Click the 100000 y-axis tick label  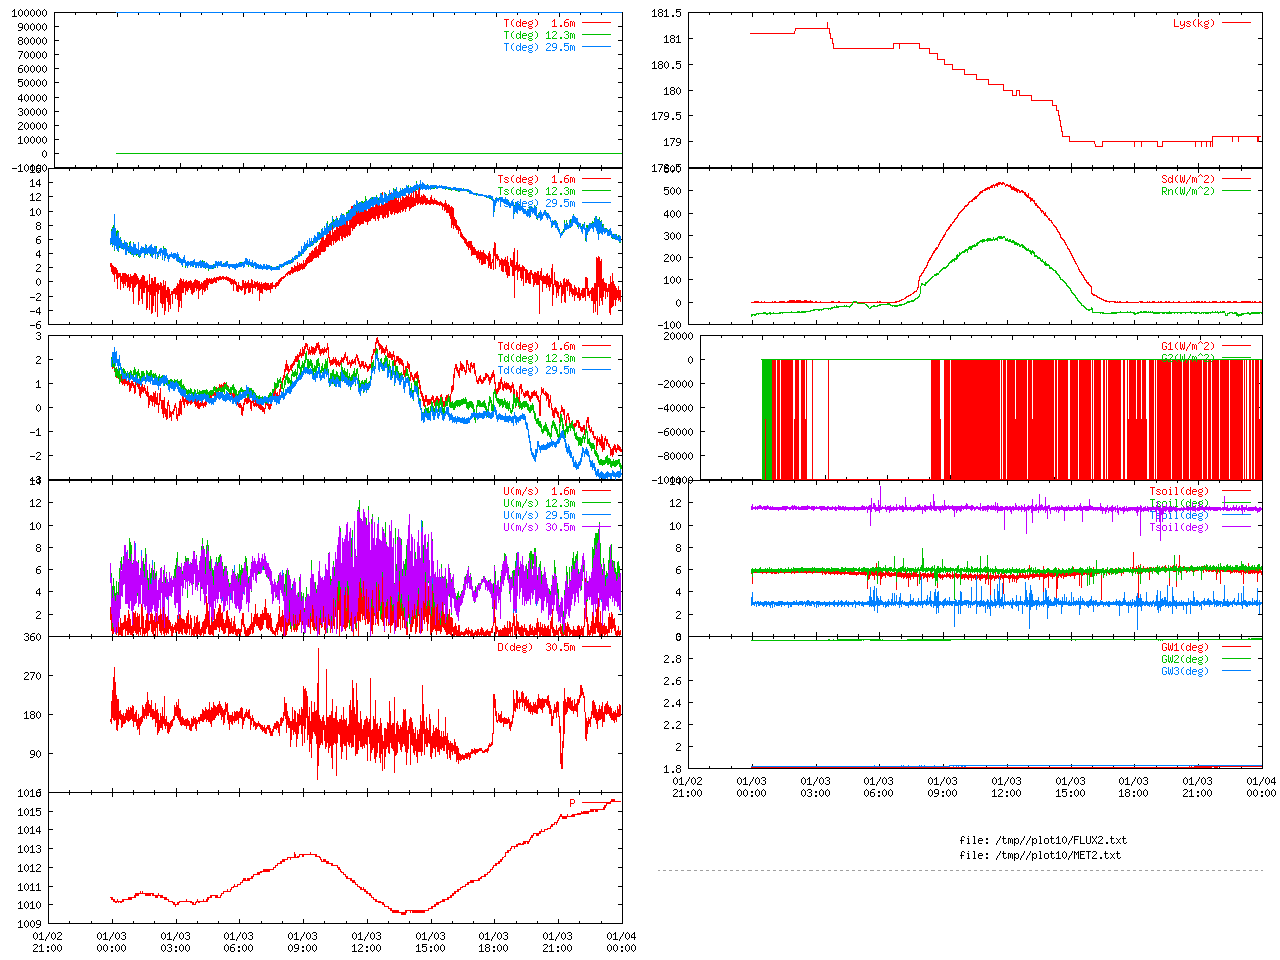pyautogui.click(x=29, y=14)
